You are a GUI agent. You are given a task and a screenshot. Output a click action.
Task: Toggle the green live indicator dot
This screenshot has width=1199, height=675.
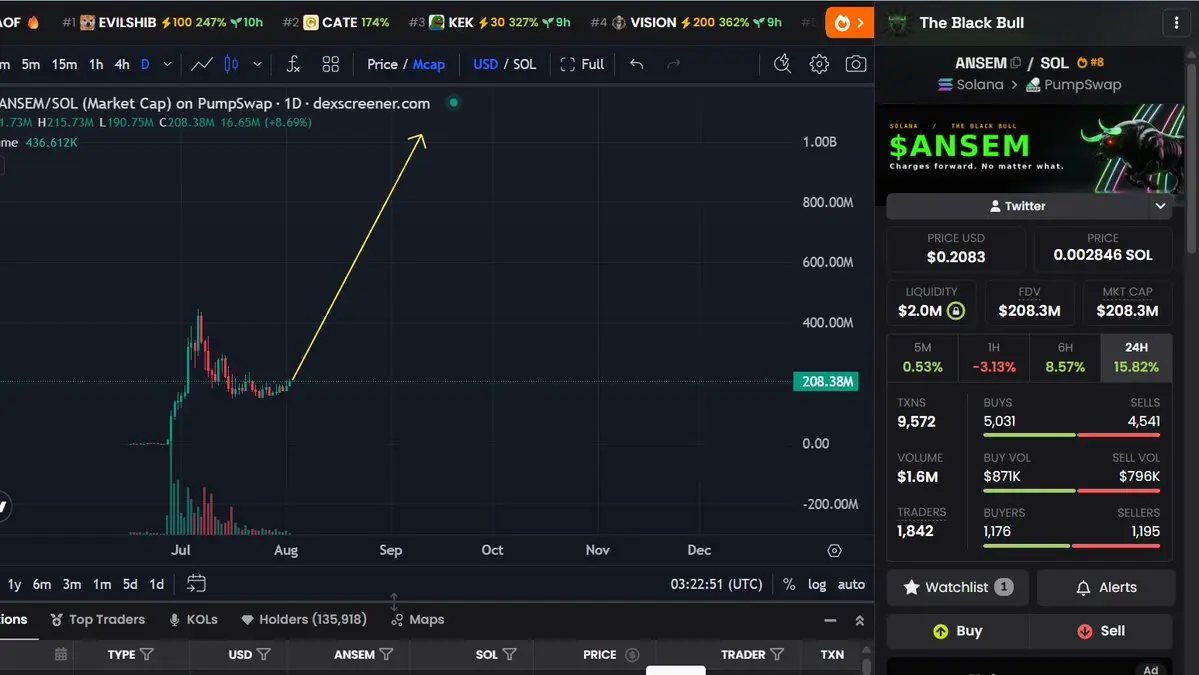(x=453, y=102)
